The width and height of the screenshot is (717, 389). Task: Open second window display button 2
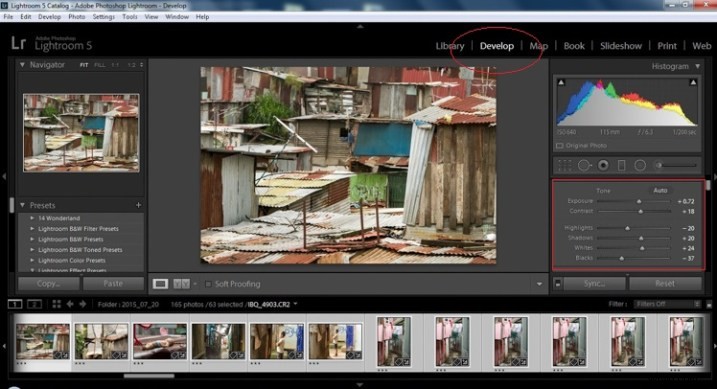point(34,304)
